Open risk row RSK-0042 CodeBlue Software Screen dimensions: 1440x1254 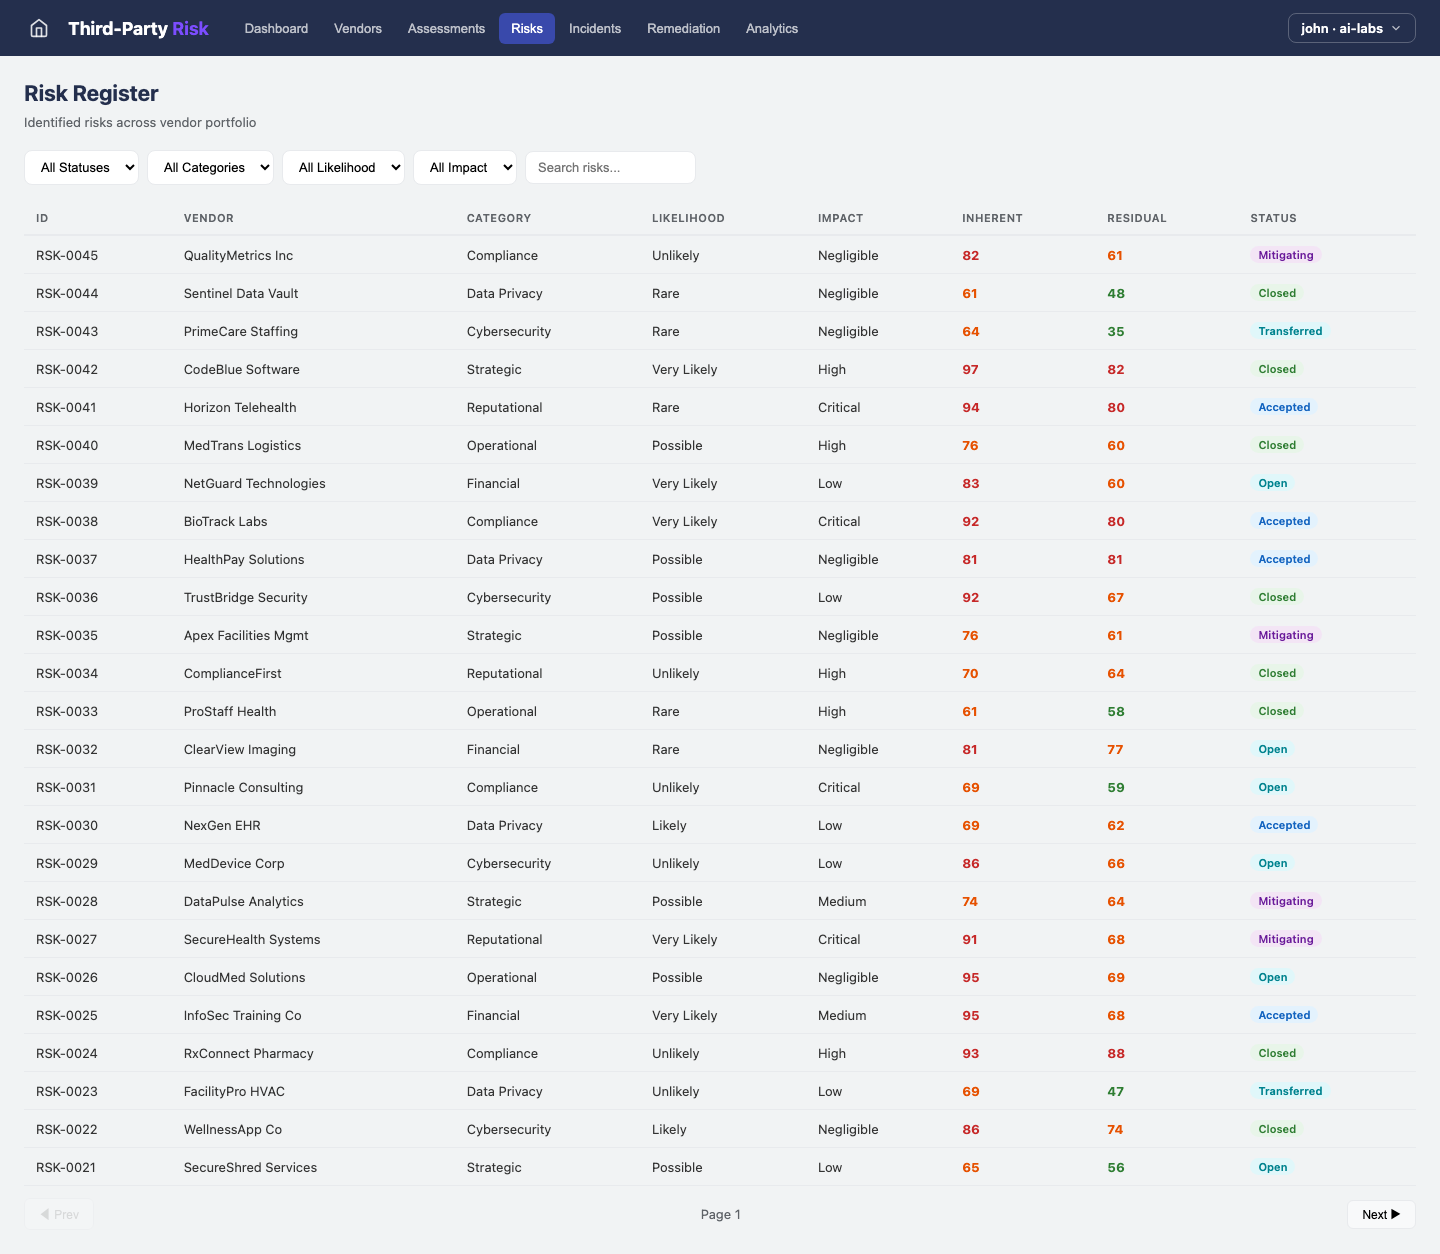tap(242, 369)
